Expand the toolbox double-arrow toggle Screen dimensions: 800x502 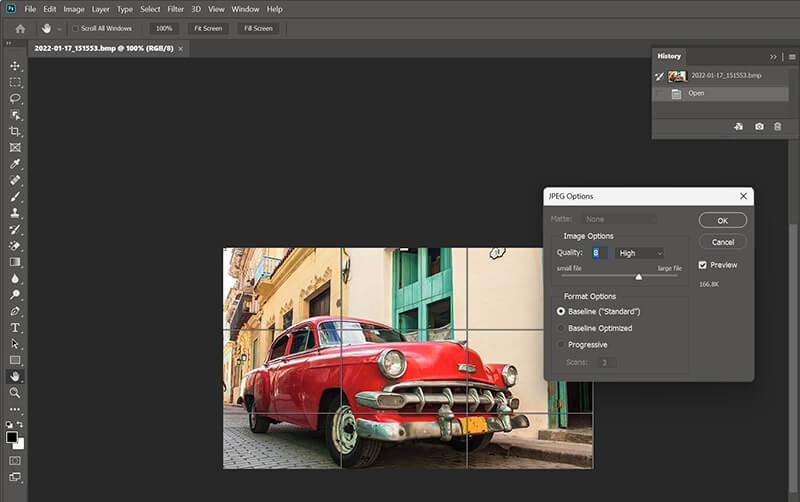[8, 43]
